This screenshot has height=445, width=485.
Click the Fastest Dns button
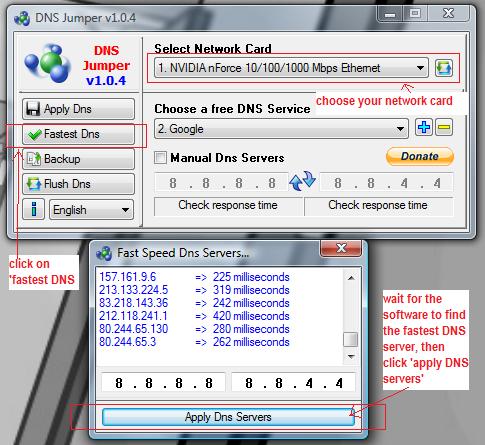coord(78,134)
